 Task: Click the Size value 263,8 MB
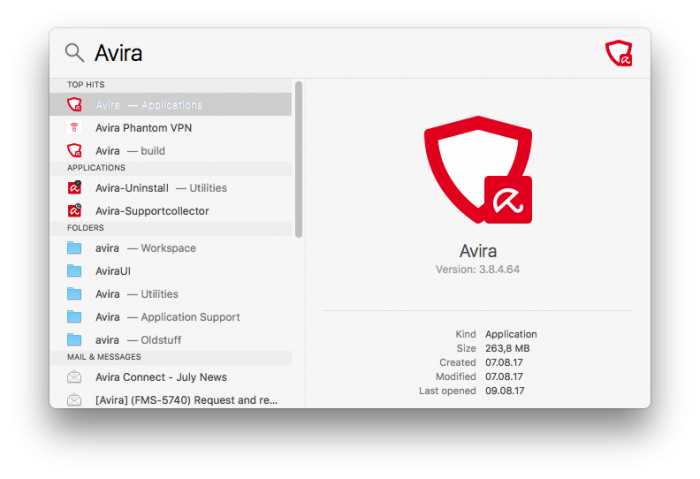click(508, 348)
